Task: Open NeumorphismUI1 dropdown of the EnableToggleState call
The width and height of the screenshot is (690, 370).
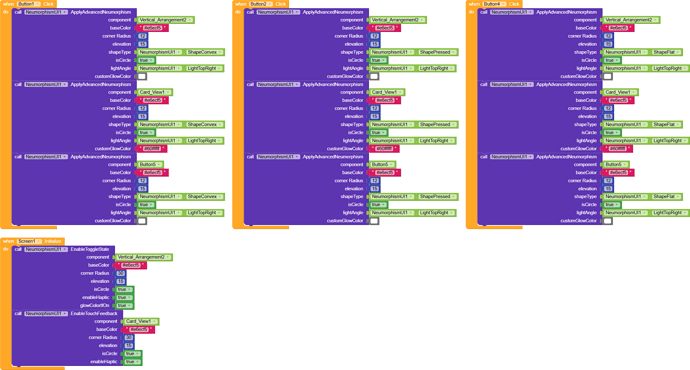Action: tap(46, 249)
